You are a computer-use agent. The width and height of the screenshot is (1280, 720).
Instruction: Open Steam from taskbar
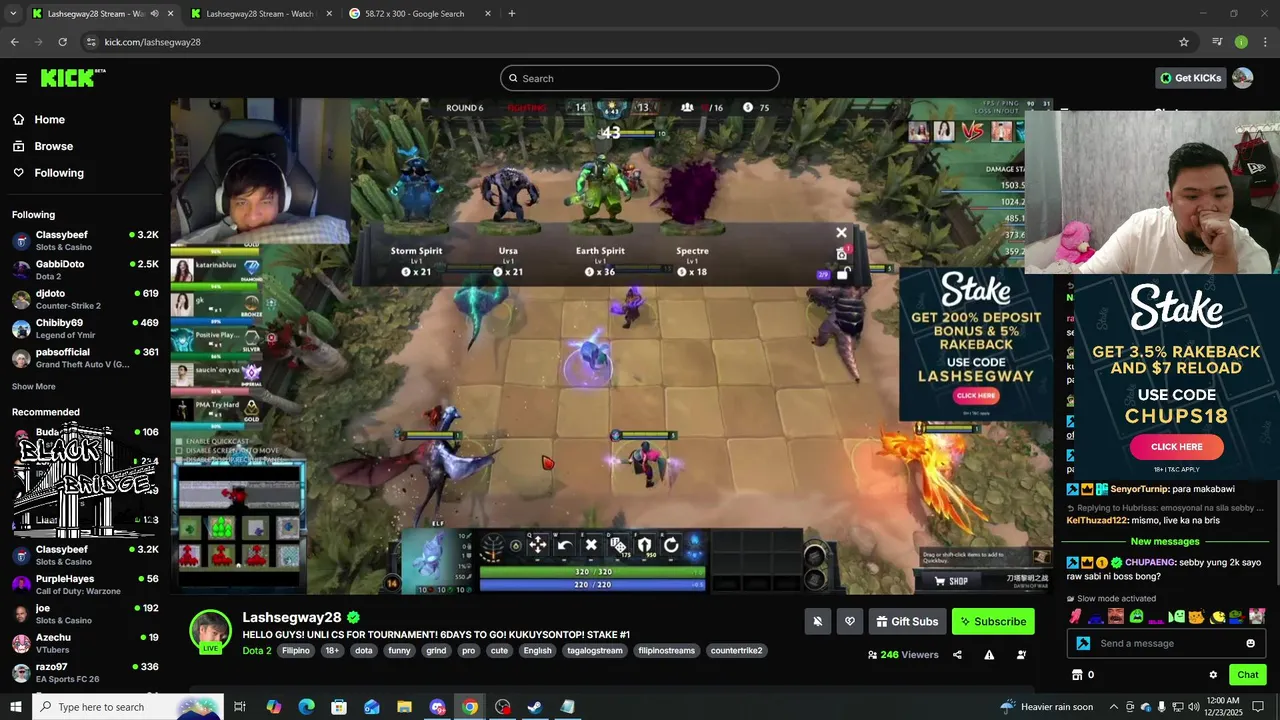coord(535,707)
